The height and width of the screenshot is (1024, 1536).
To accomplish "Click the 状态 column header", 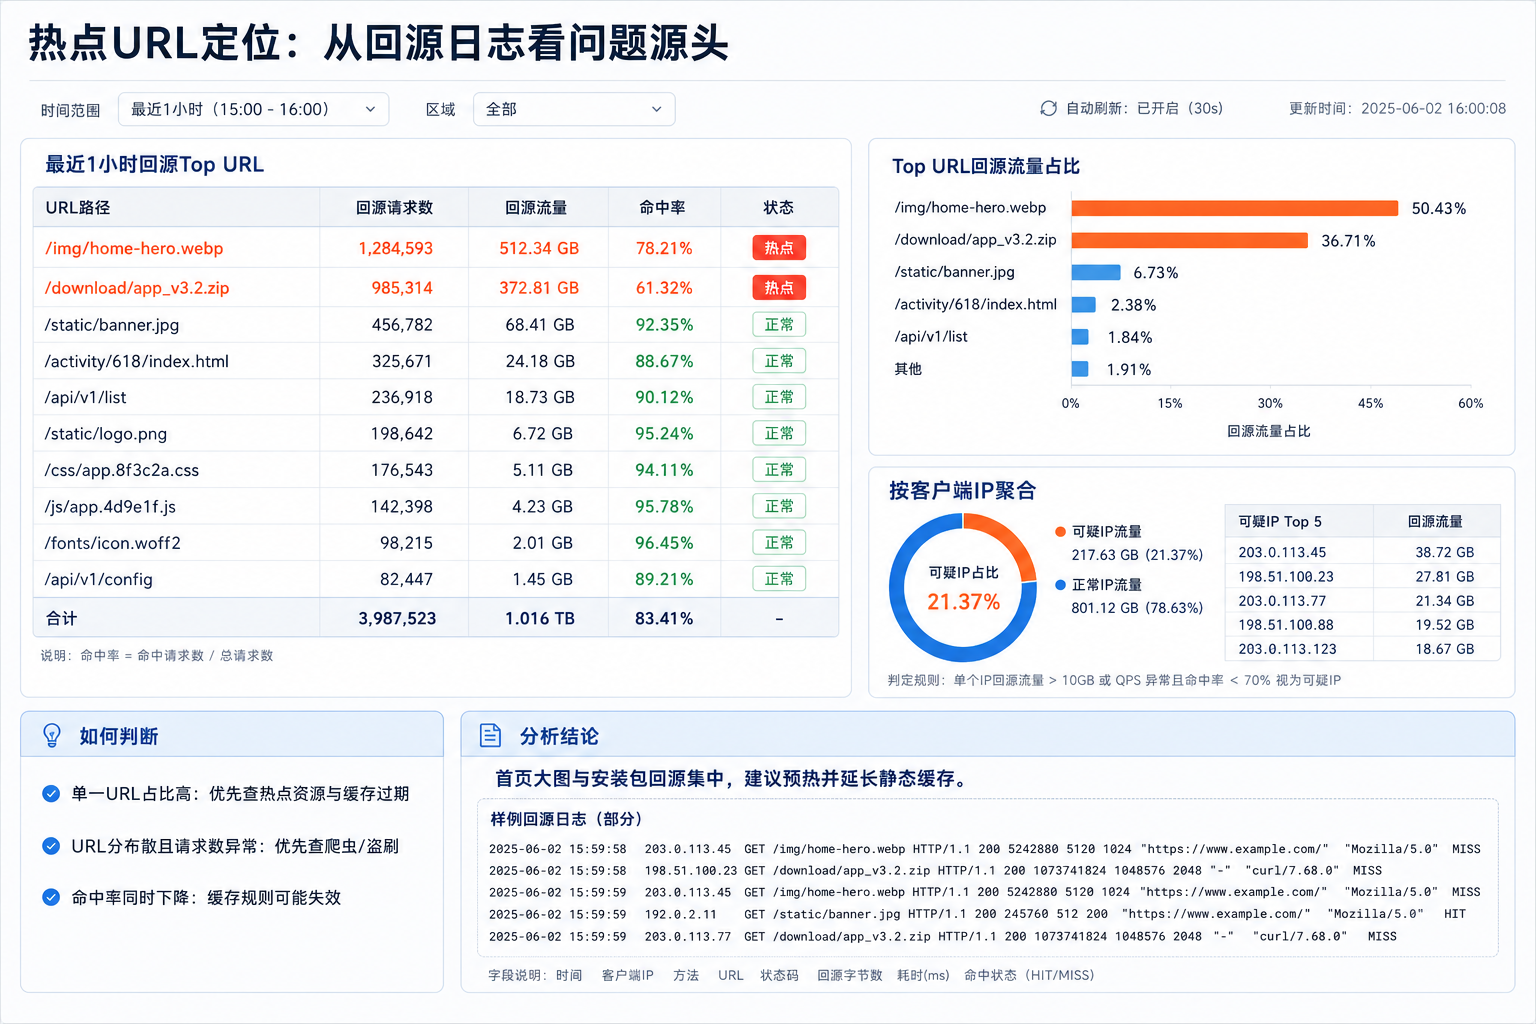I will point(779,207).
